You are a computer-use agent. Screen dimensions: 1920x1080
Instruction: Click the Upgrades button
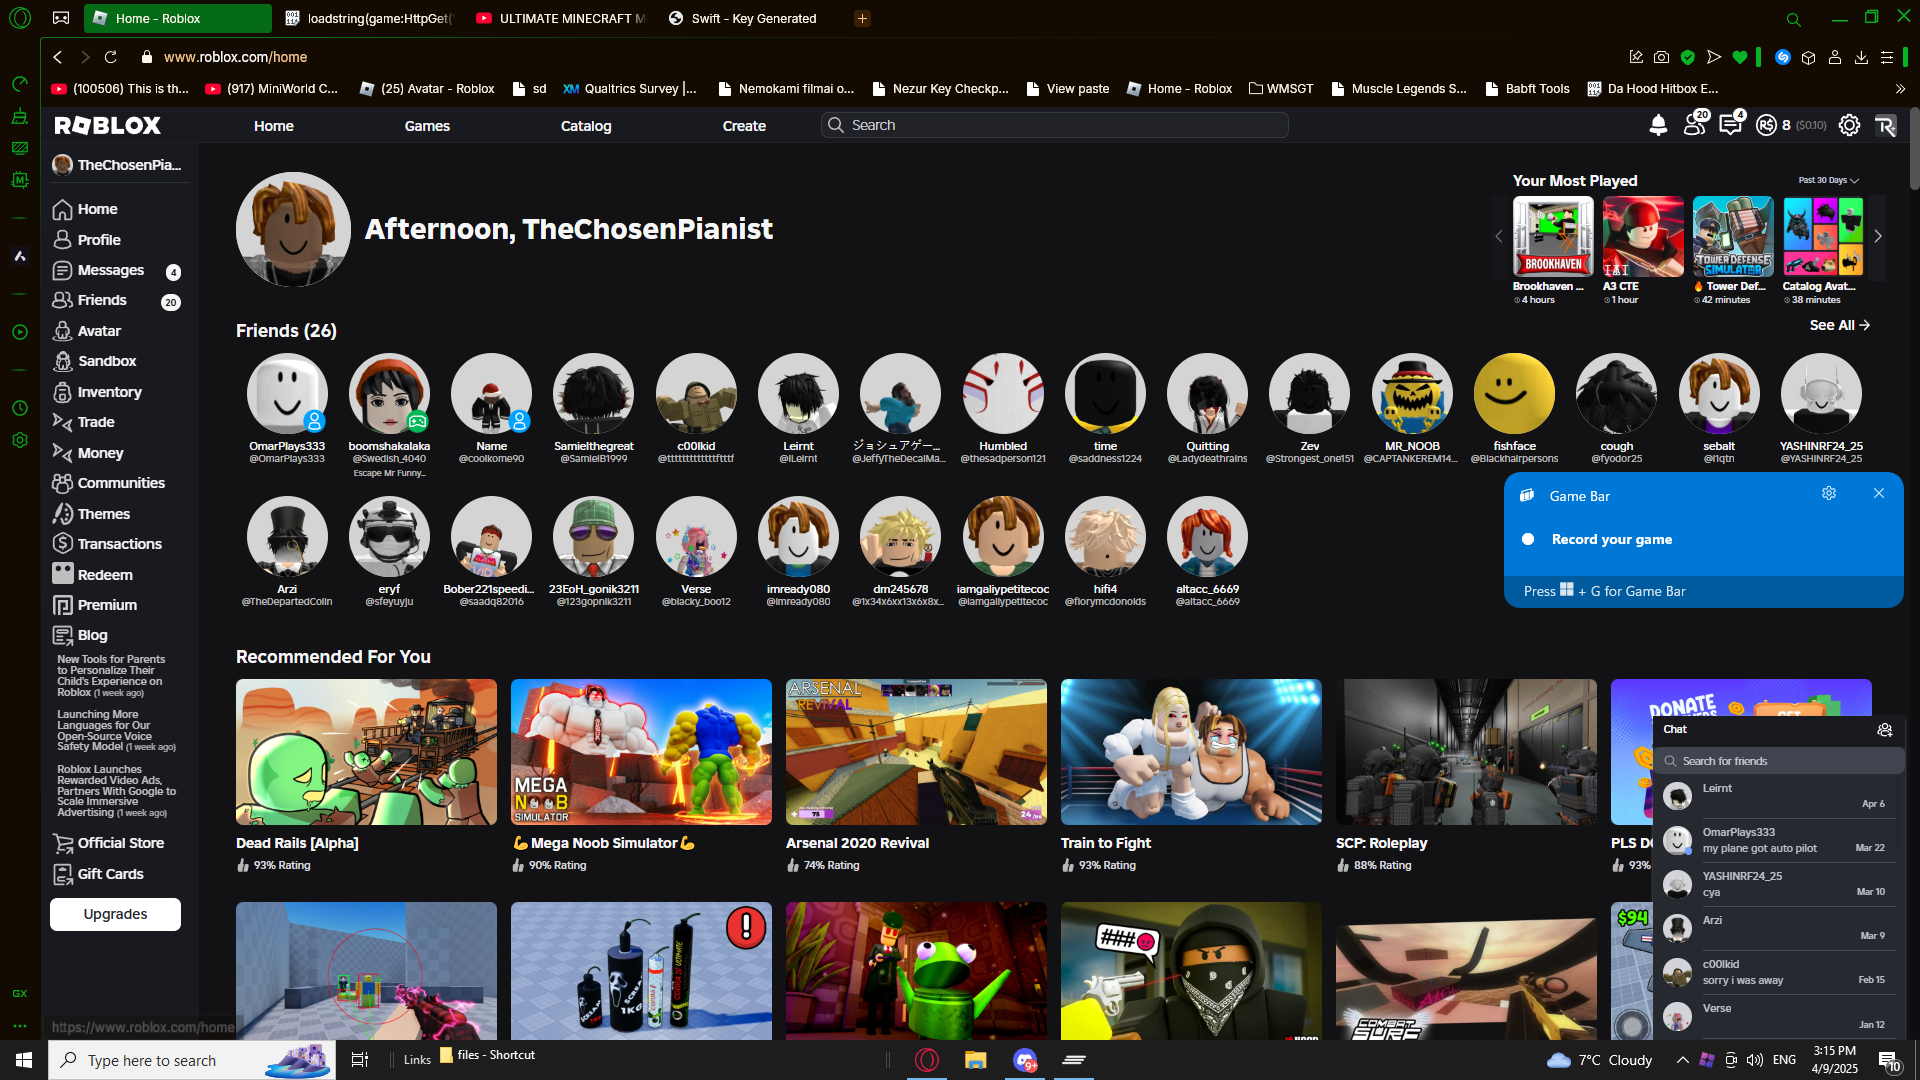pos(115,914)
